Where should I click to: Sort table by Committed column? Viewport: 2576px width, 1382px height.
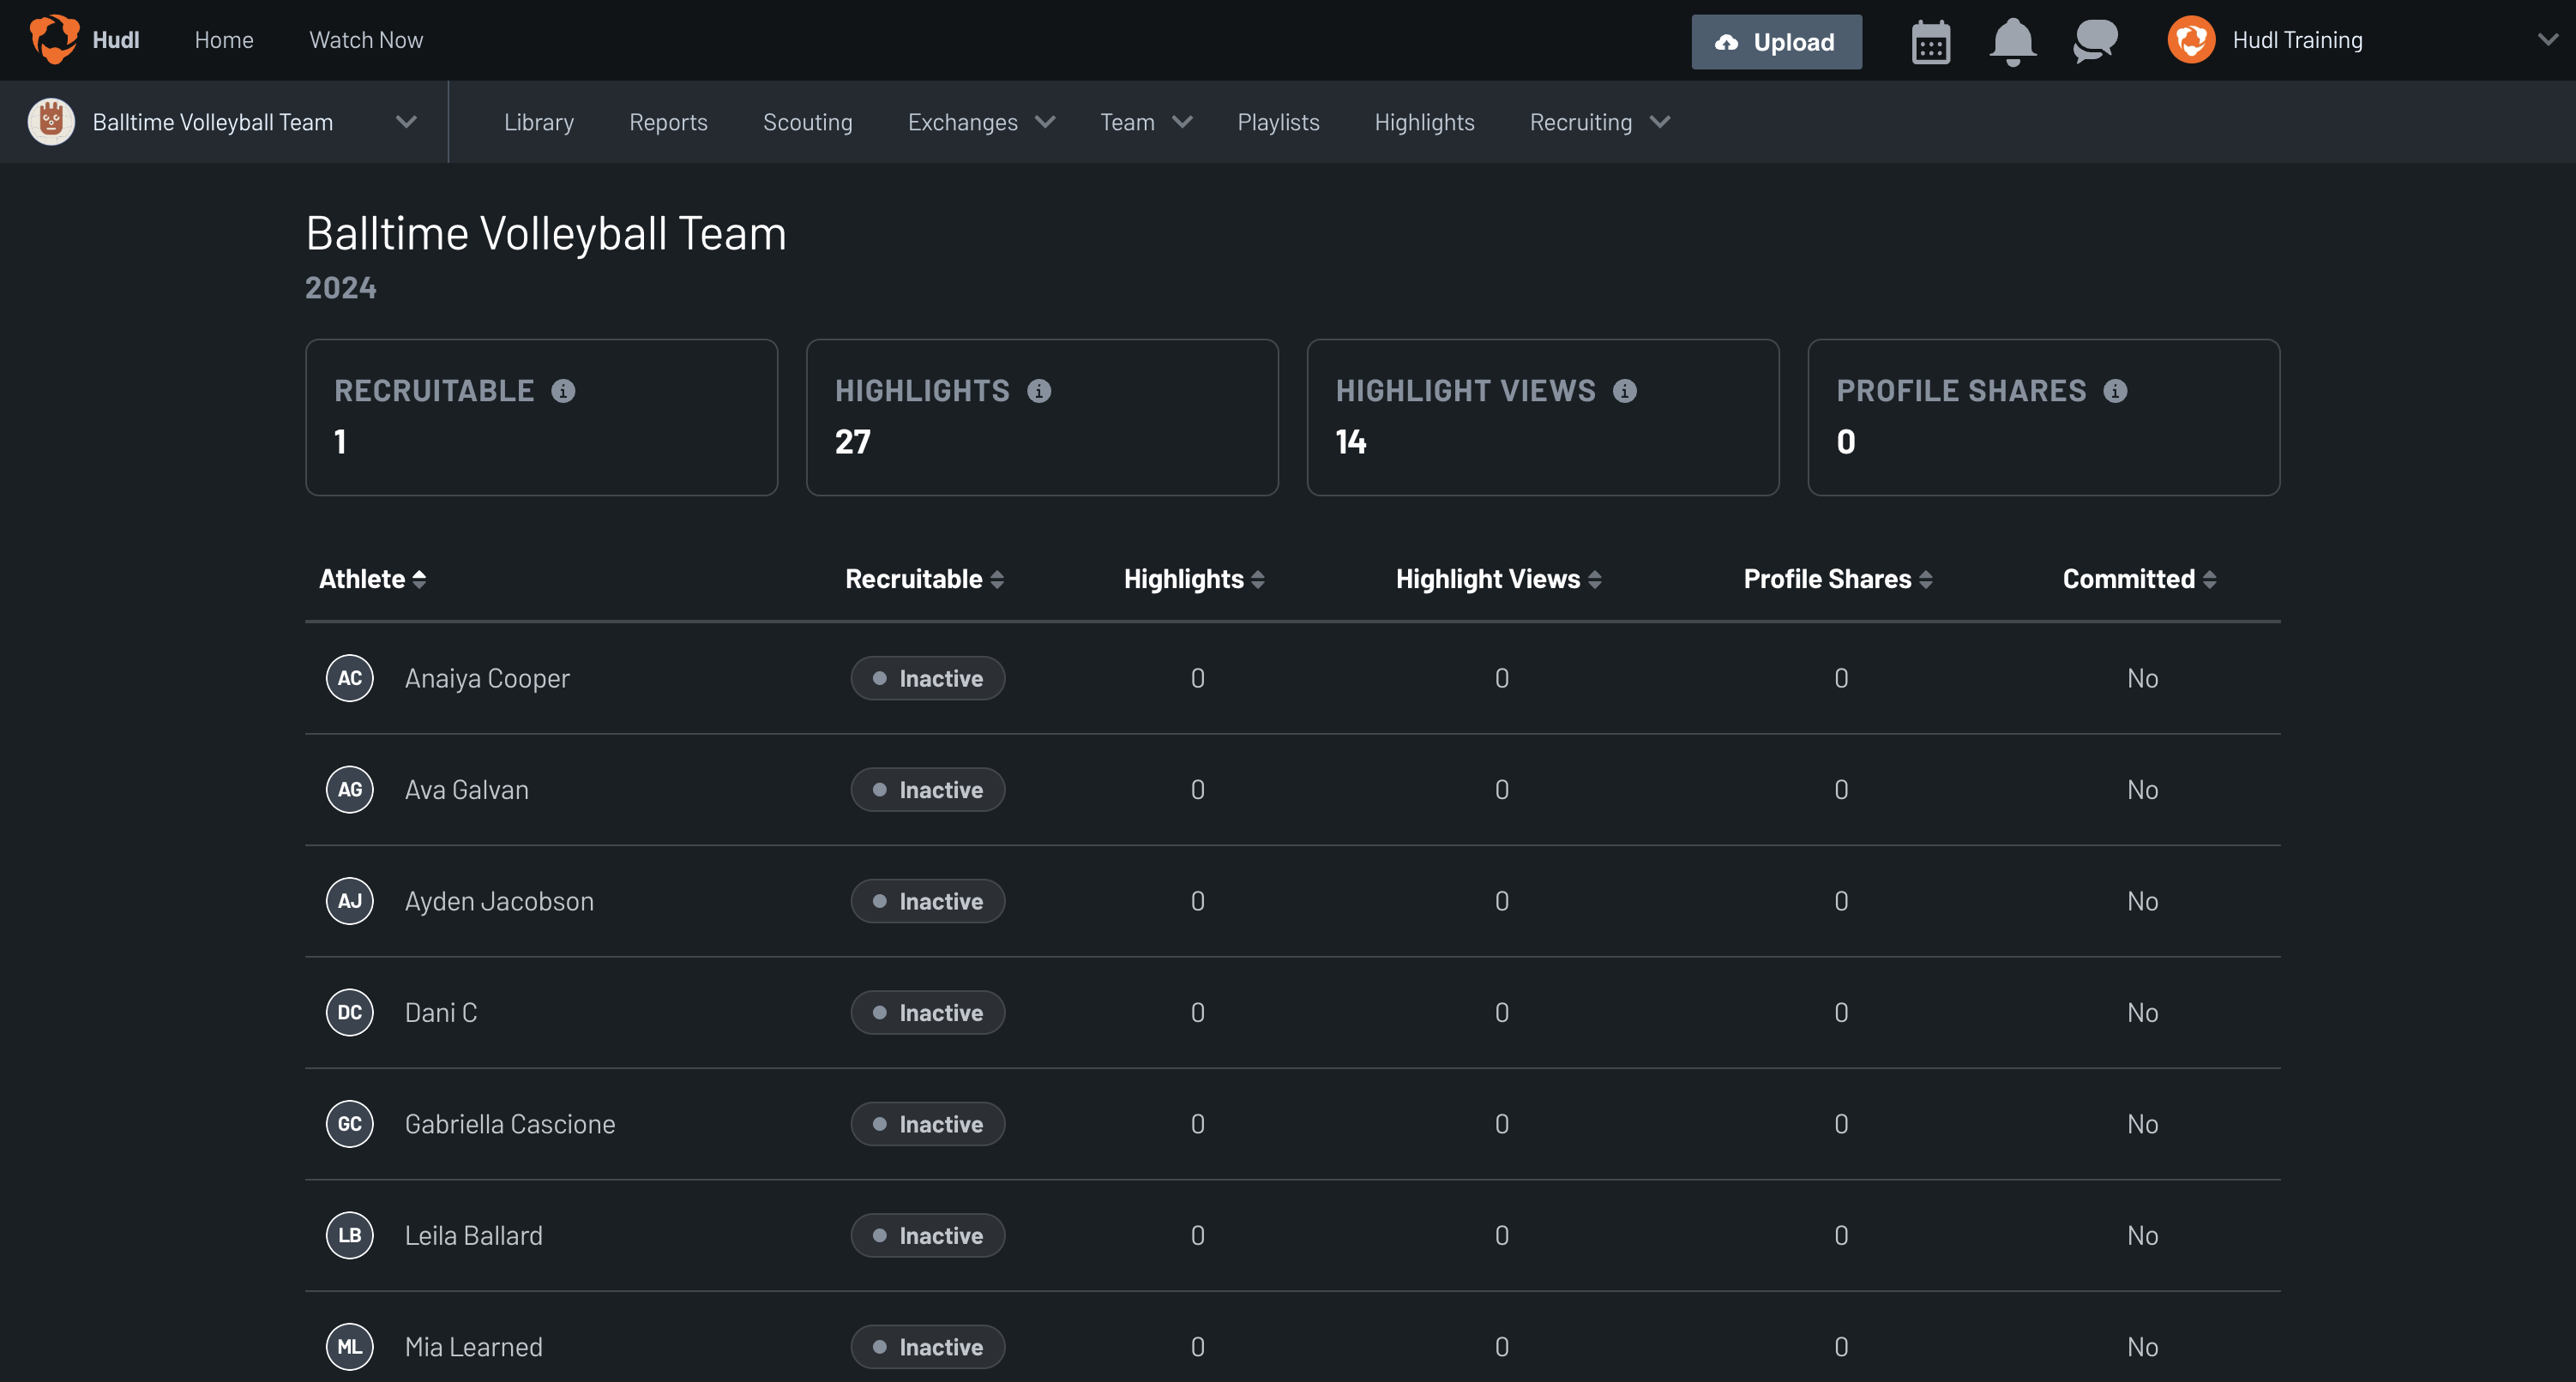click(2139, 579)
